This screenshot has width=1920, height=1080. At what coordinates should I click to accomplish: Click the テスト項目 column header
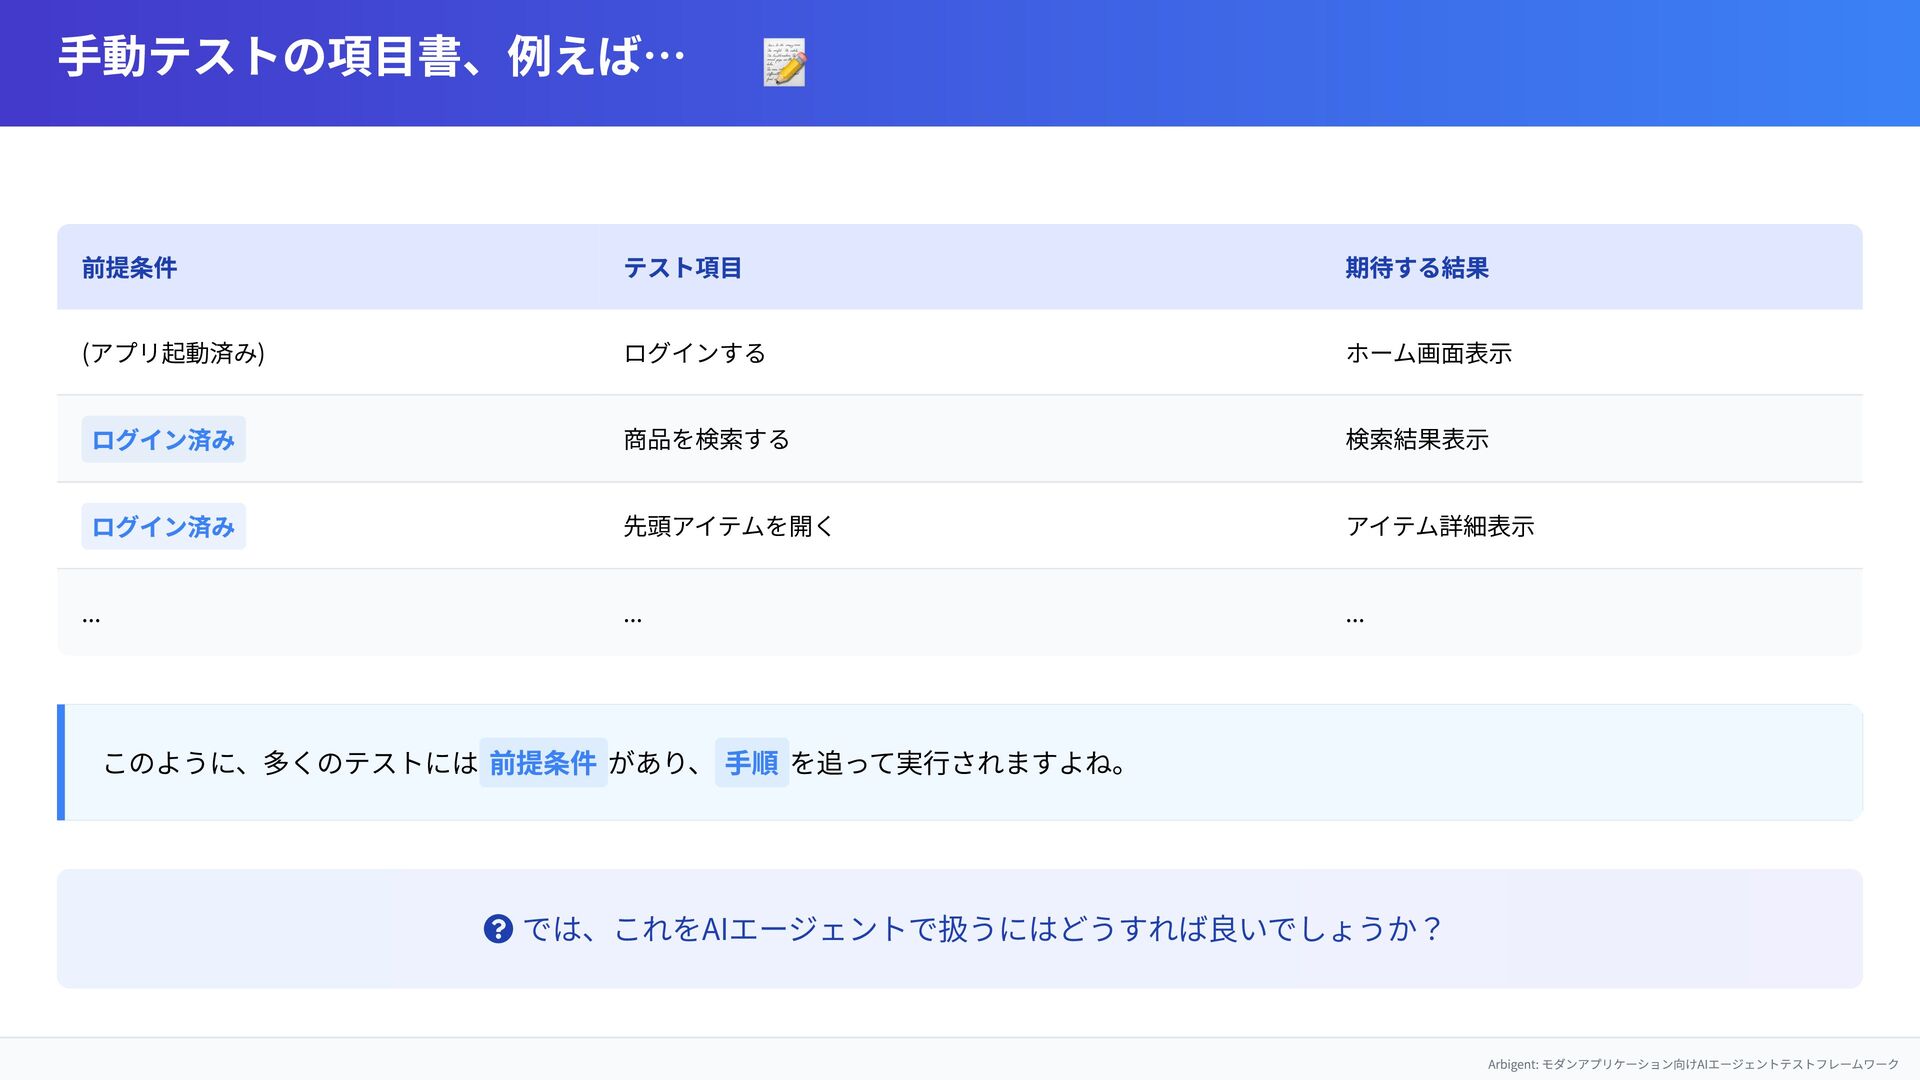point(682,268)
